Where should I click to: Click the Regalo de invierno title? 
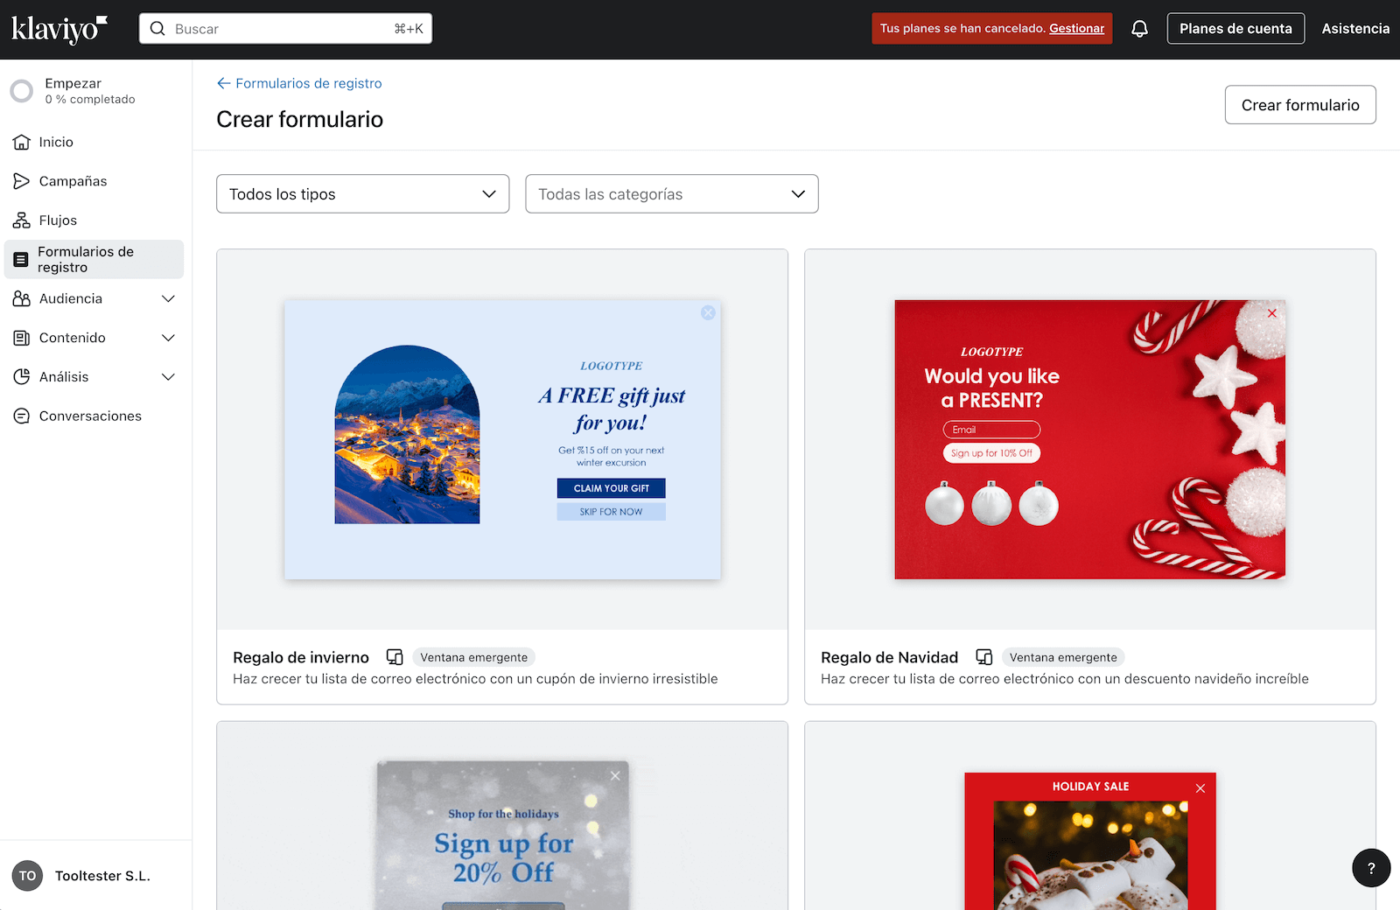coord(301,657)
